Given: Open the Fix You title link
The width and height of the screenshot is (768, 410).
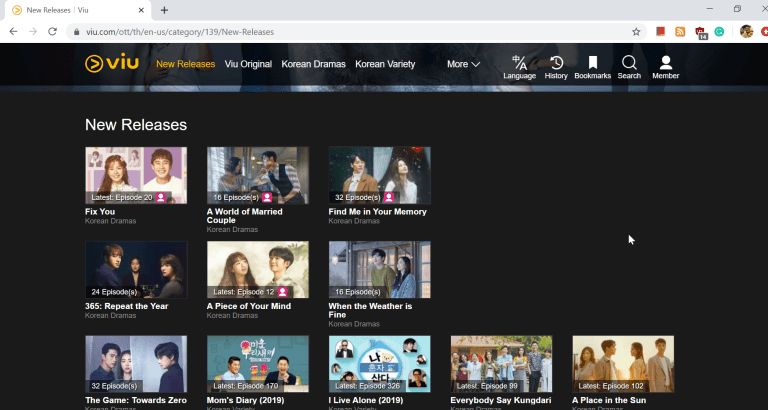Looking at the screenshot, I should coord(100,212).
